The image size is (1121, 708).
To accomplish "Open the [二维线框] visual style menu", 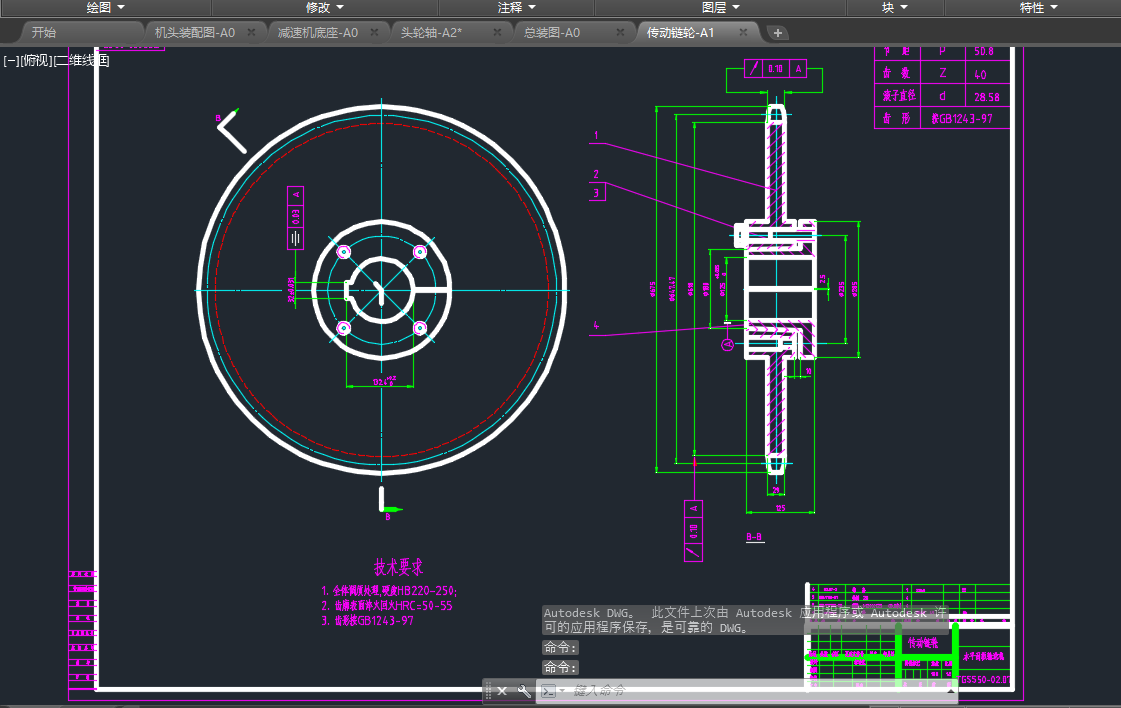I will [82, 61].
